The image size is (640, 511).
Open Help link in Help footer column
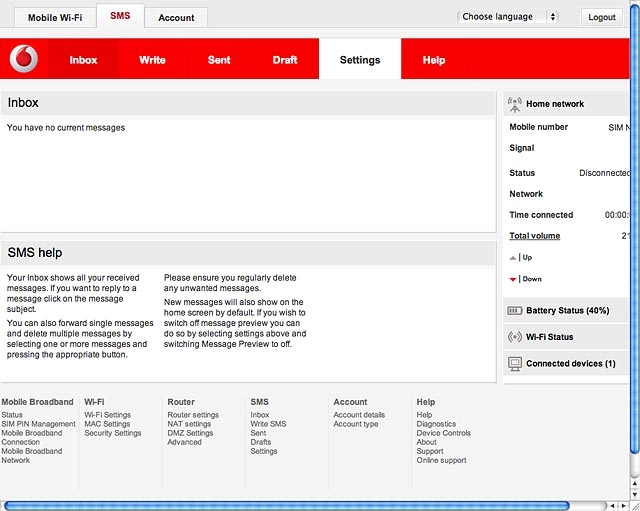(x=424, y=415)
